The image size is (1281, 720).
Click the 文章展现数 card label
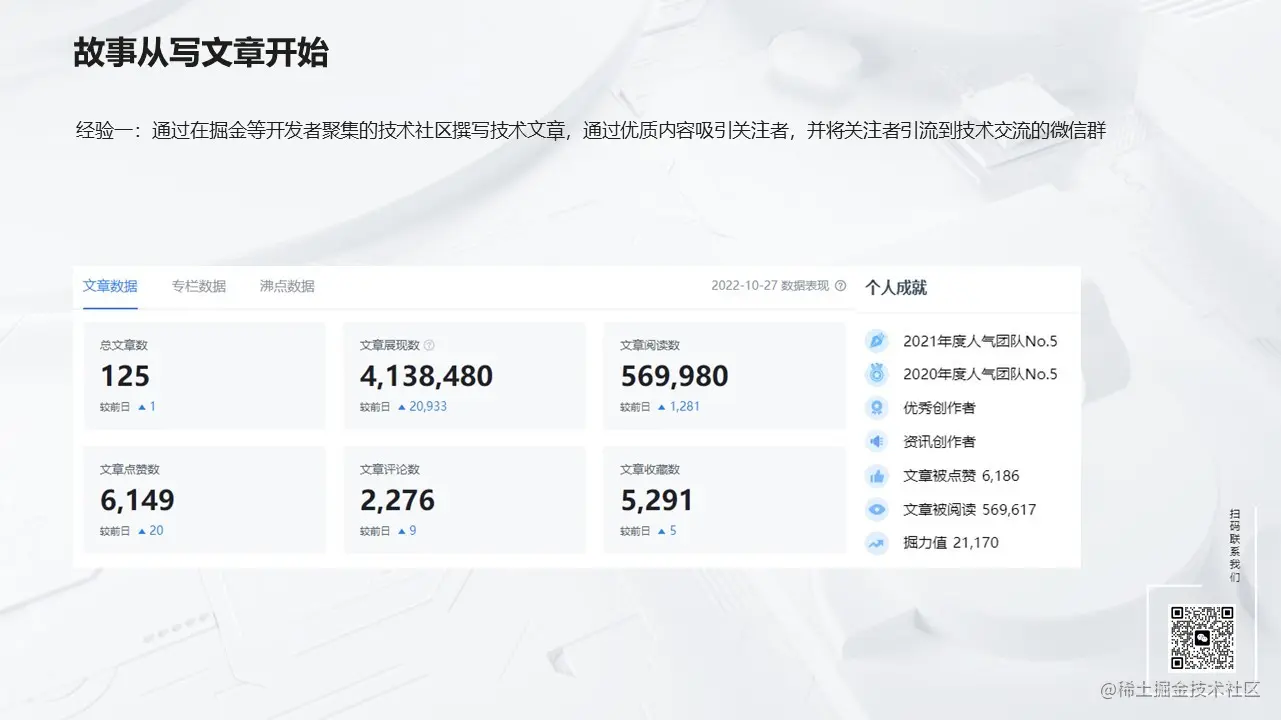pyautogui.click(x=390, y=345)
